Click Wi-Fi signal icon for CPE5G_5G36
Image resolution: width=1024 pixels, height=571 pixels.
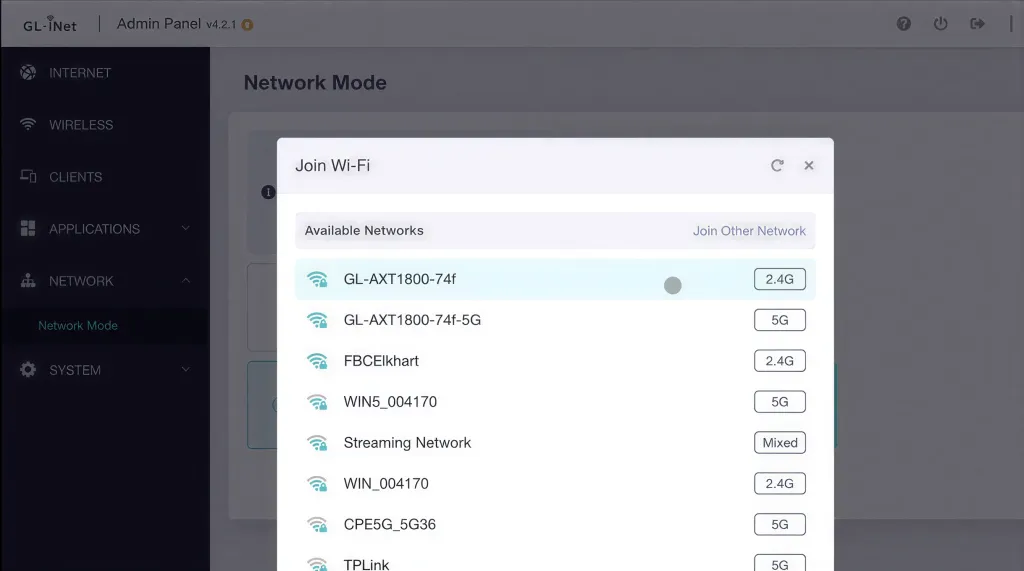tap(317, 525)
